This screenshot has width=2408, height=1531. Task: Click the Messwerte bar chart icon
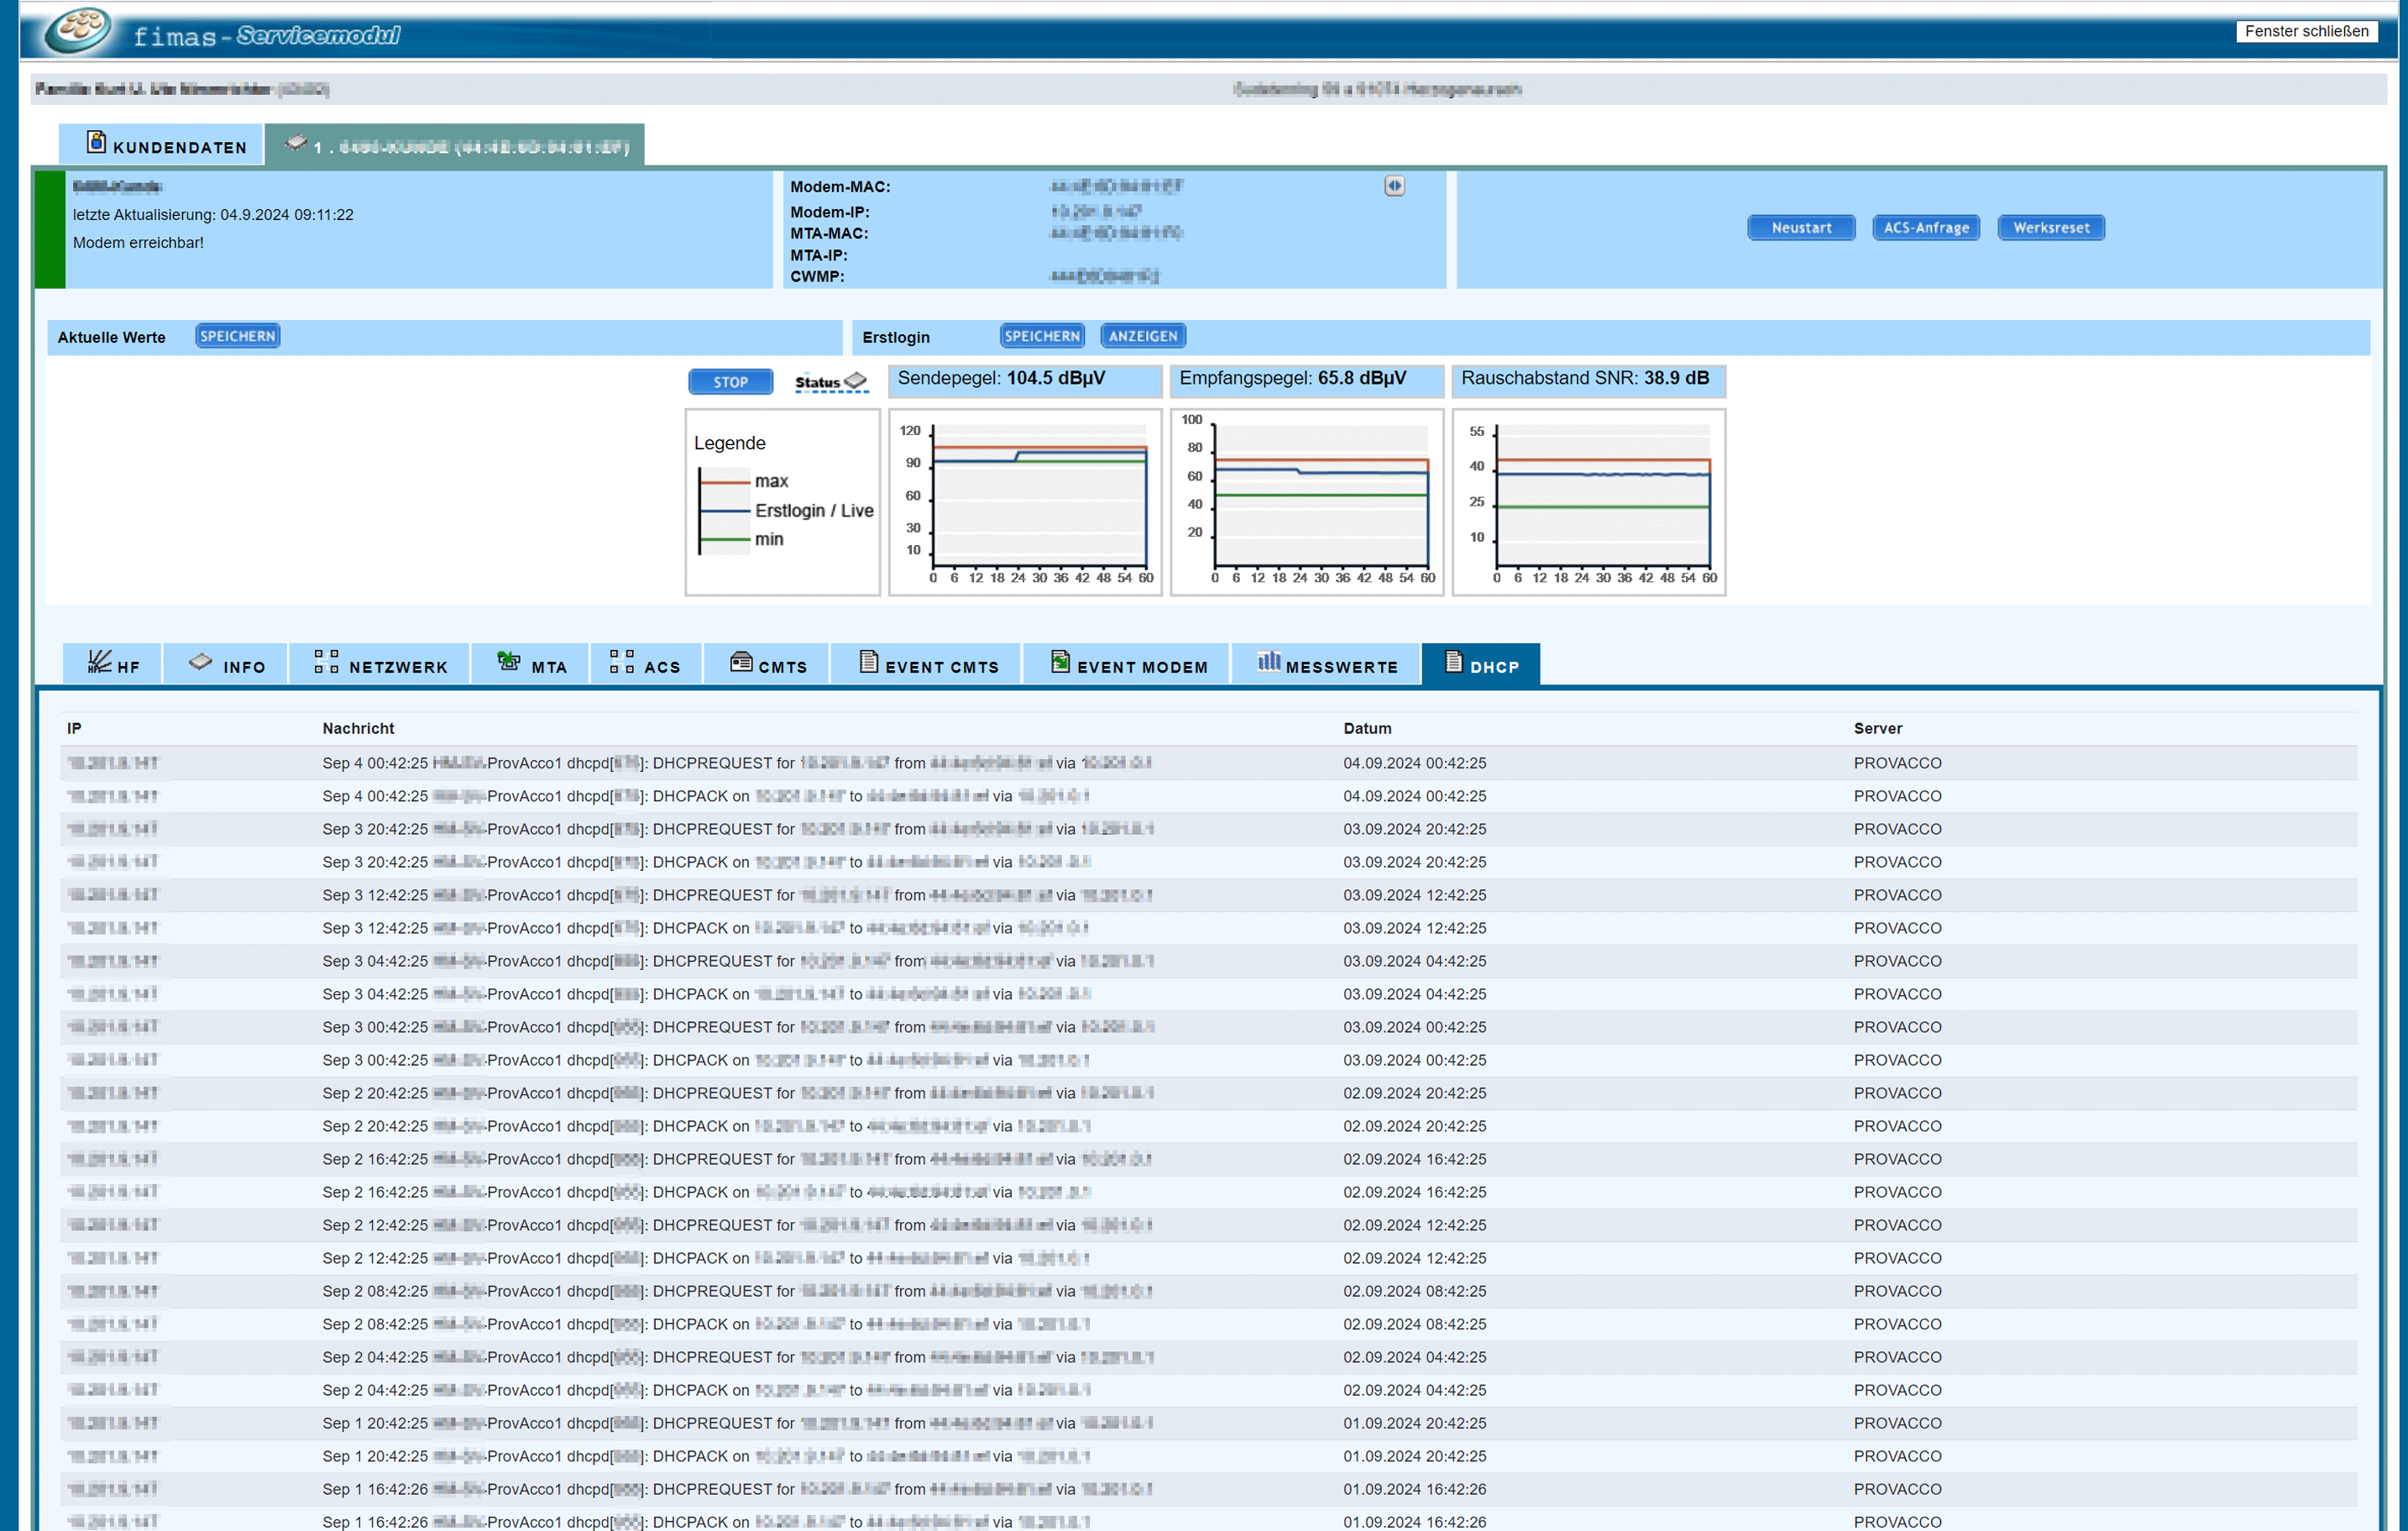coord(1268,662)
